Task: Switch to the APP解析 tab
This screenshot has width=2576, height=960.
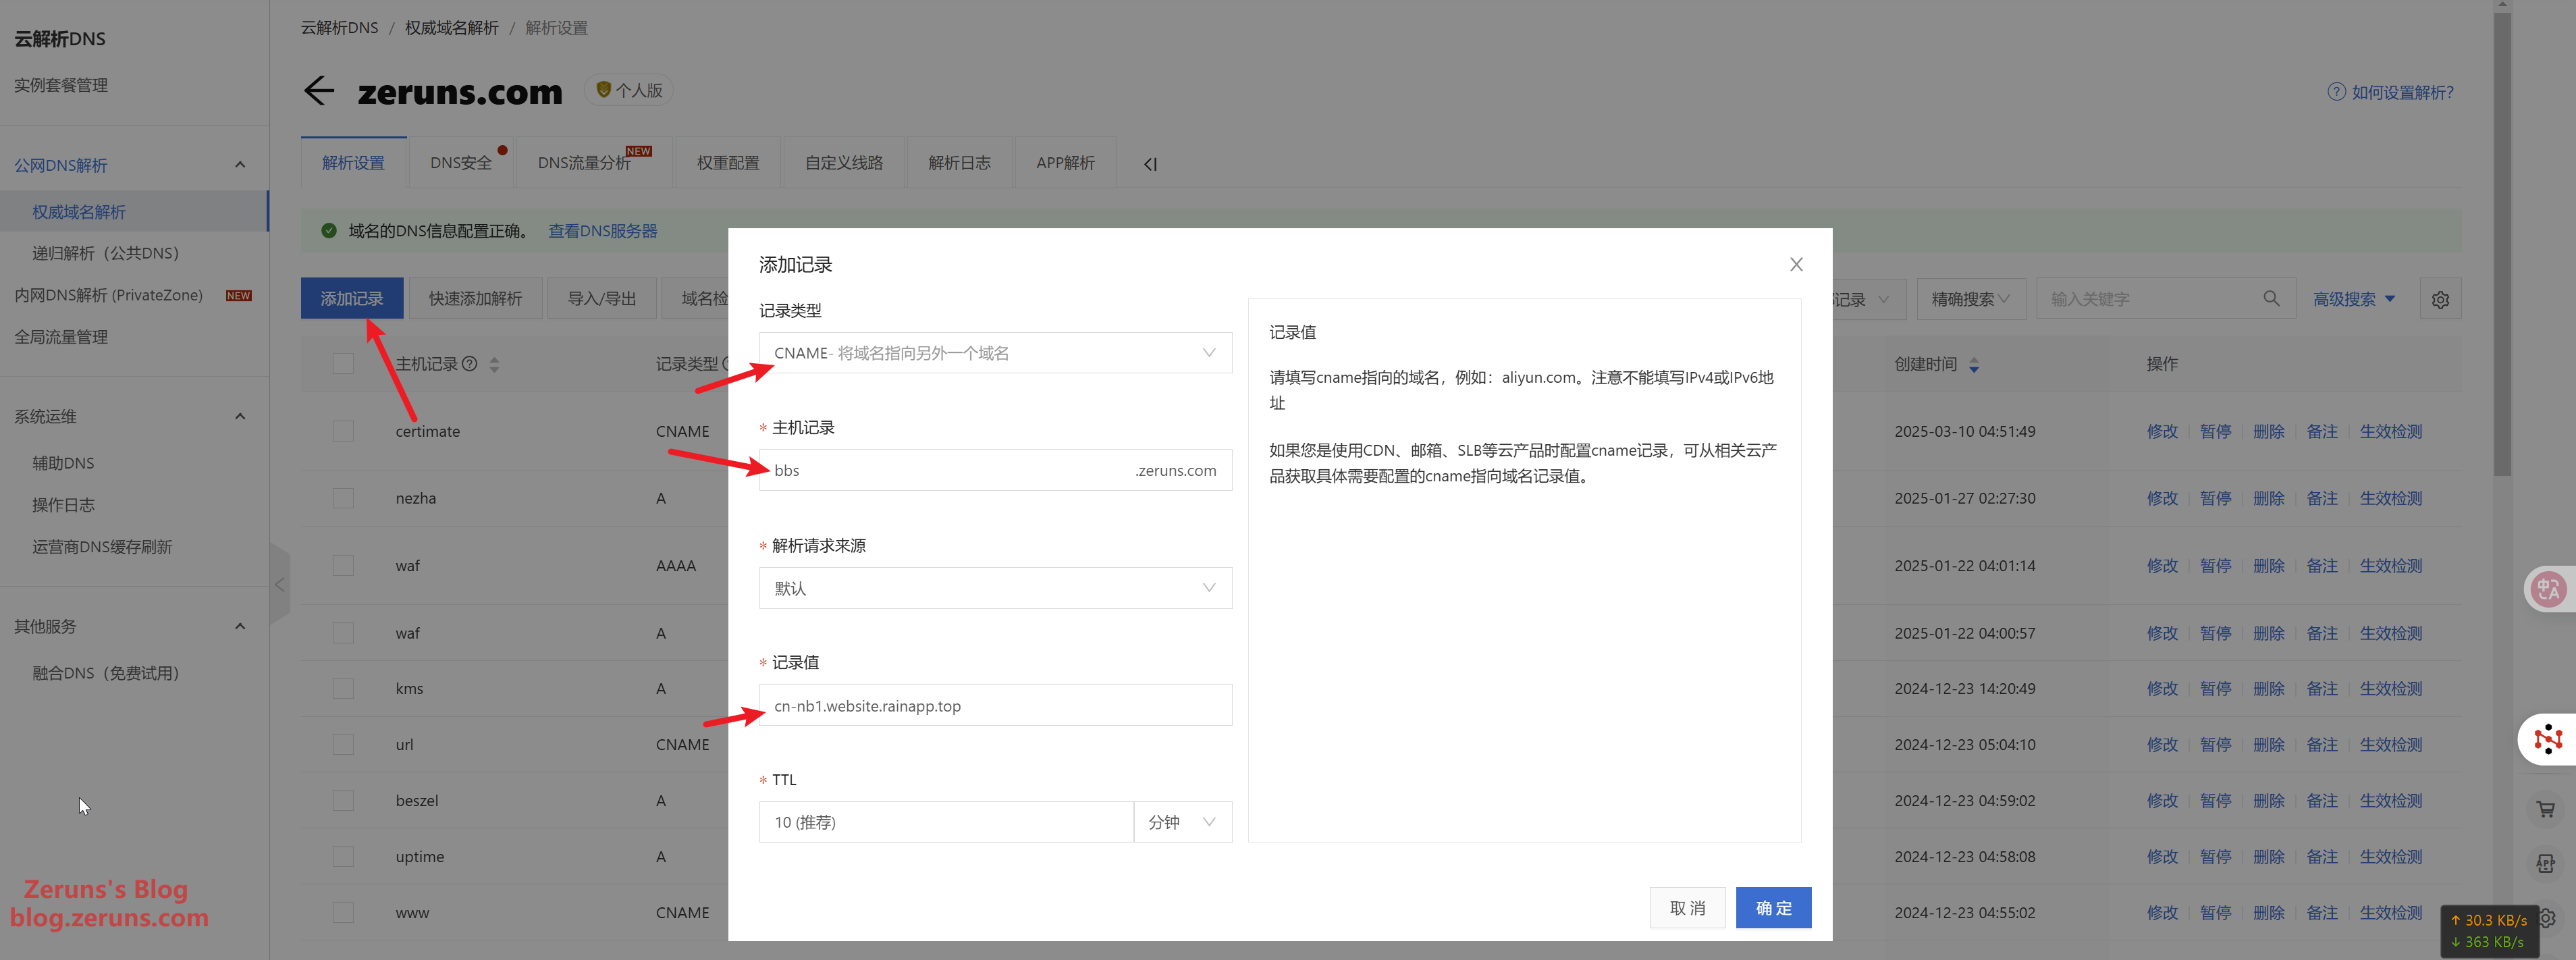Action: [1065, 163]
